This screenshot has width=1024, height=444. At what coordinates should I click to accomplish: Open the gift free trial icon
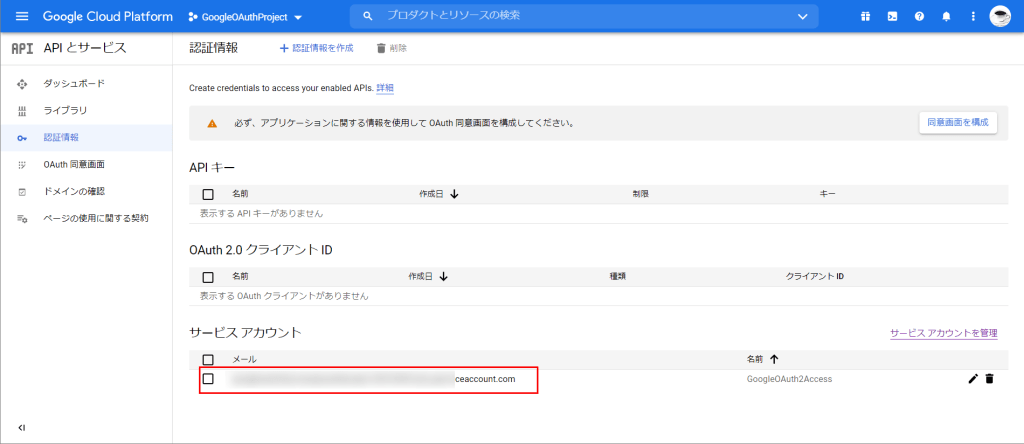coord(865,16)
